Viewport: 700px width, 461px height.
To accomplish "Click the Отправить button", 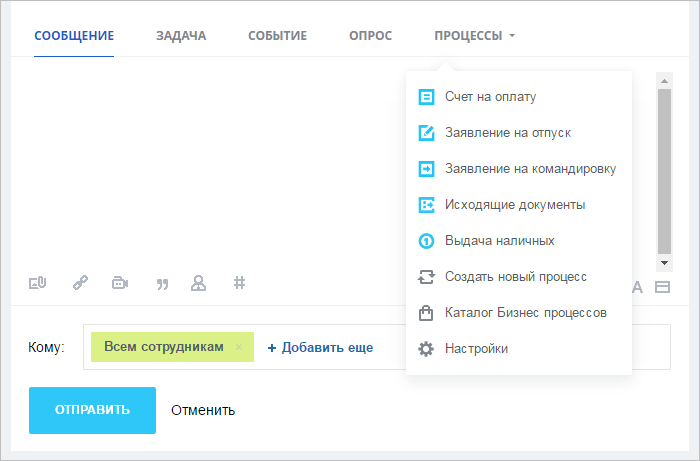I will [x=92, y=410].
